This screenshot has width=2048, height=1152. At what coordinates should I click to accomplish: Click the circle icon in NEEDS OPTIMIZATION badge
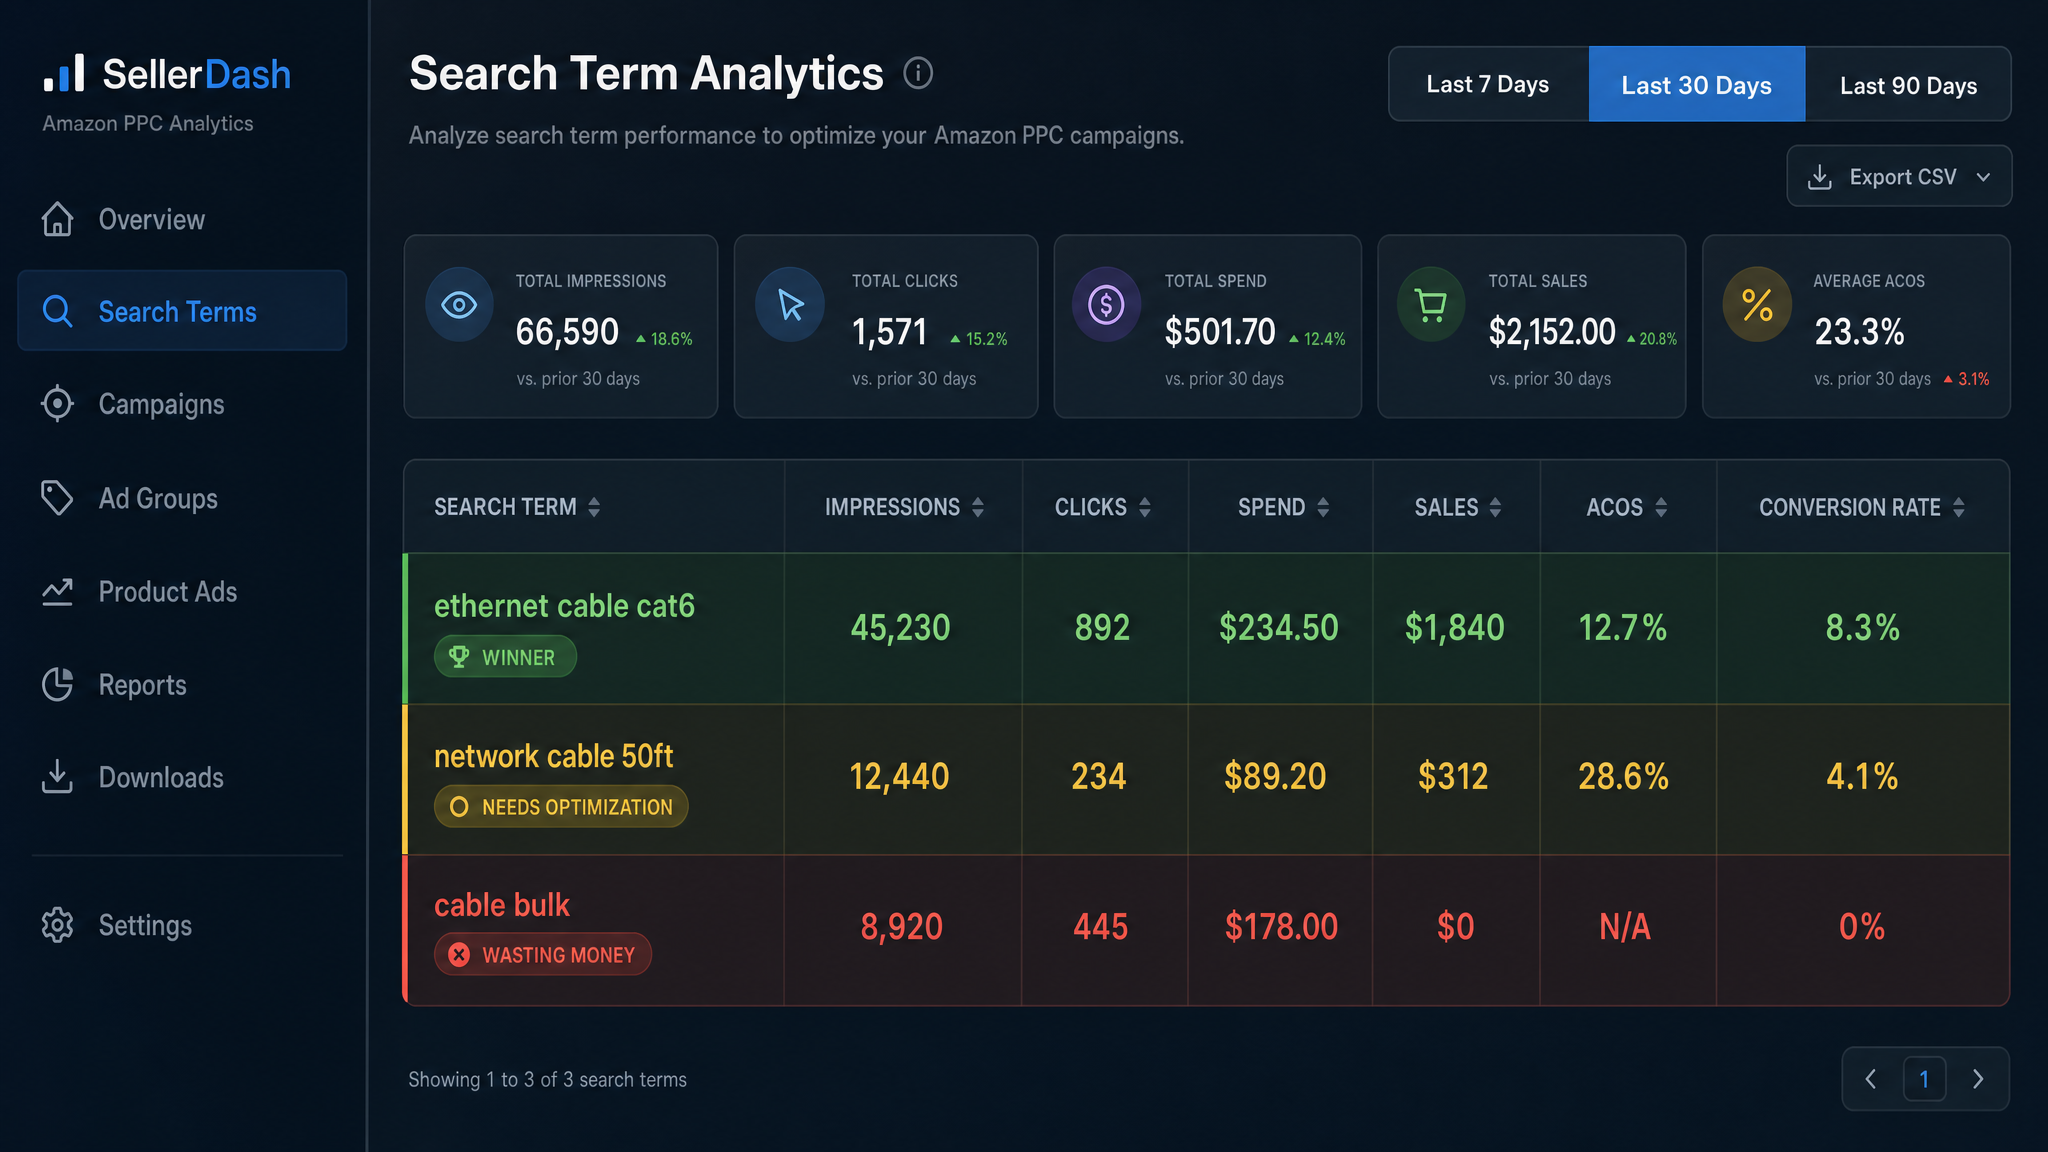459,807
